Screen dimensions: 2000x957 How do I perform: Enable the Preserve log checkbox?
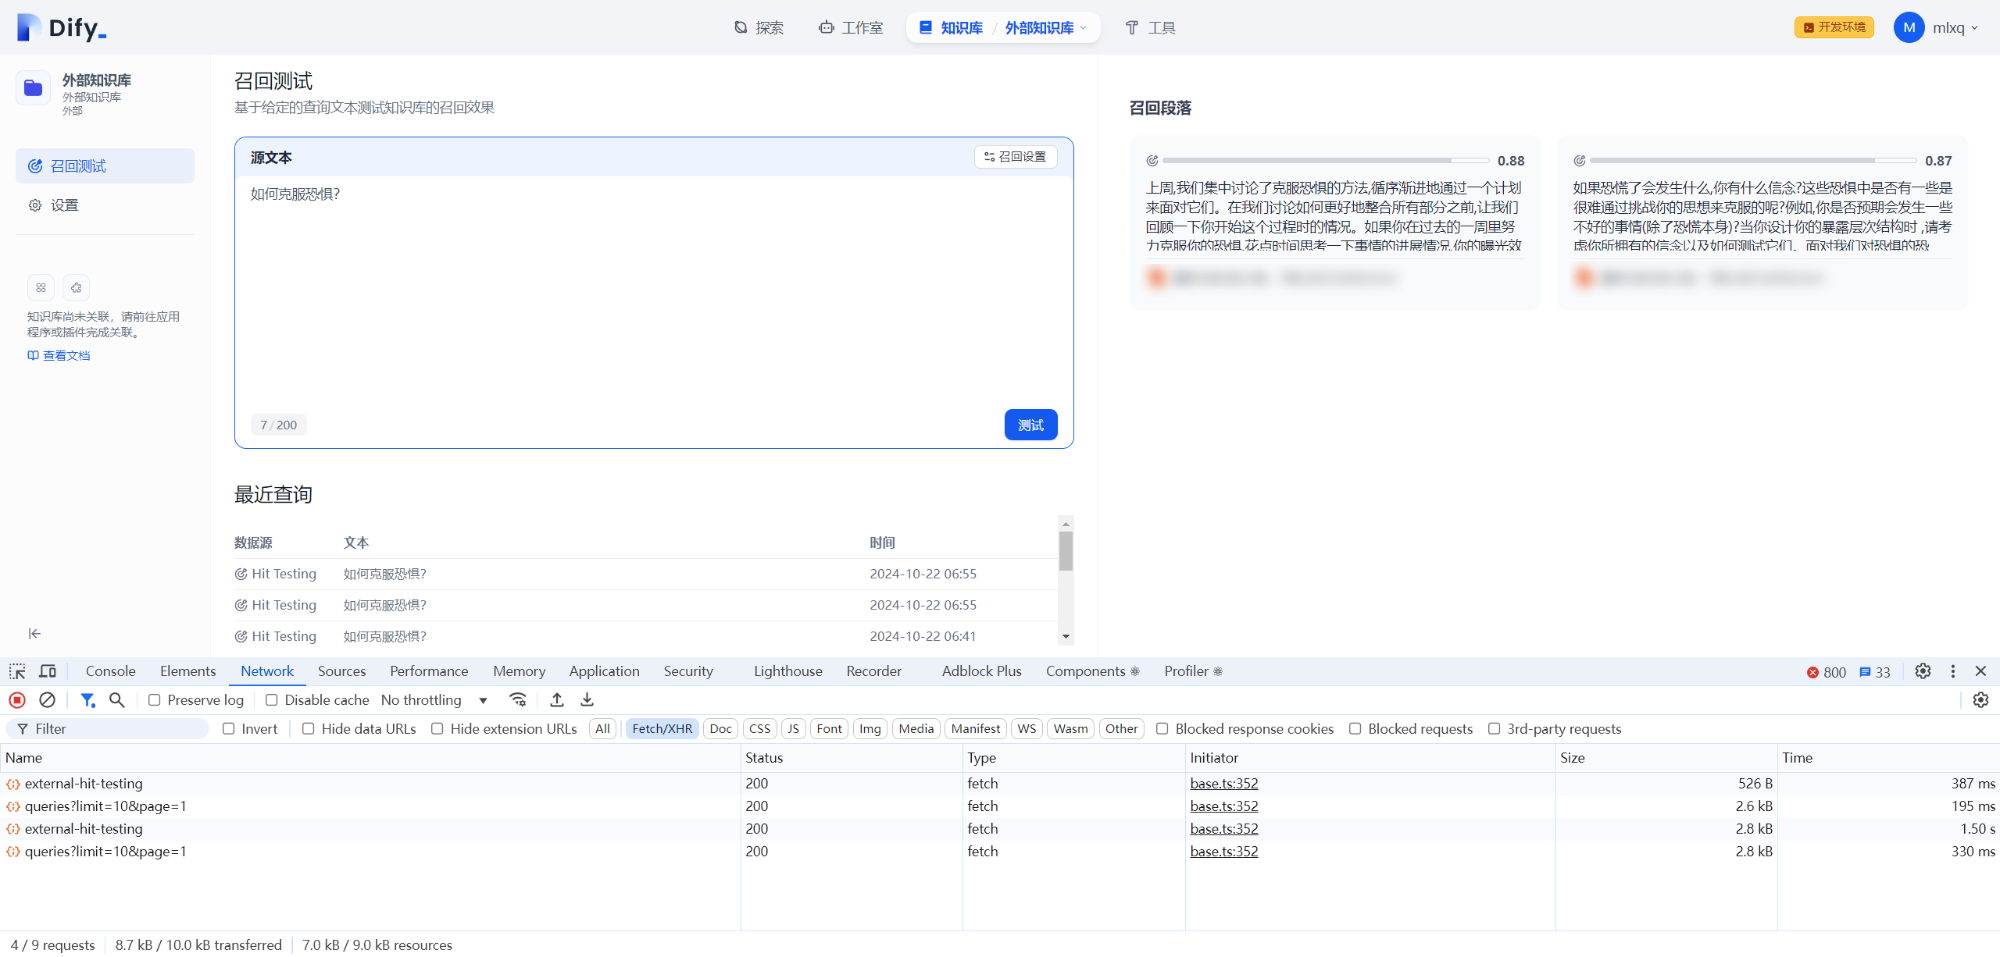point(155,700)
